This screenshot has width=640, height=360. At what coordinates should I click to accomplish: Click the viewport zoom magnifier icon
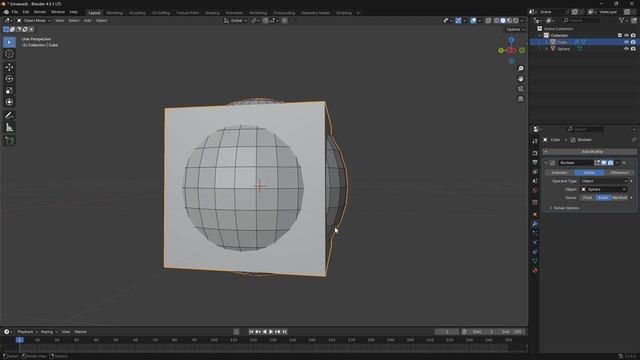point(520,69)
